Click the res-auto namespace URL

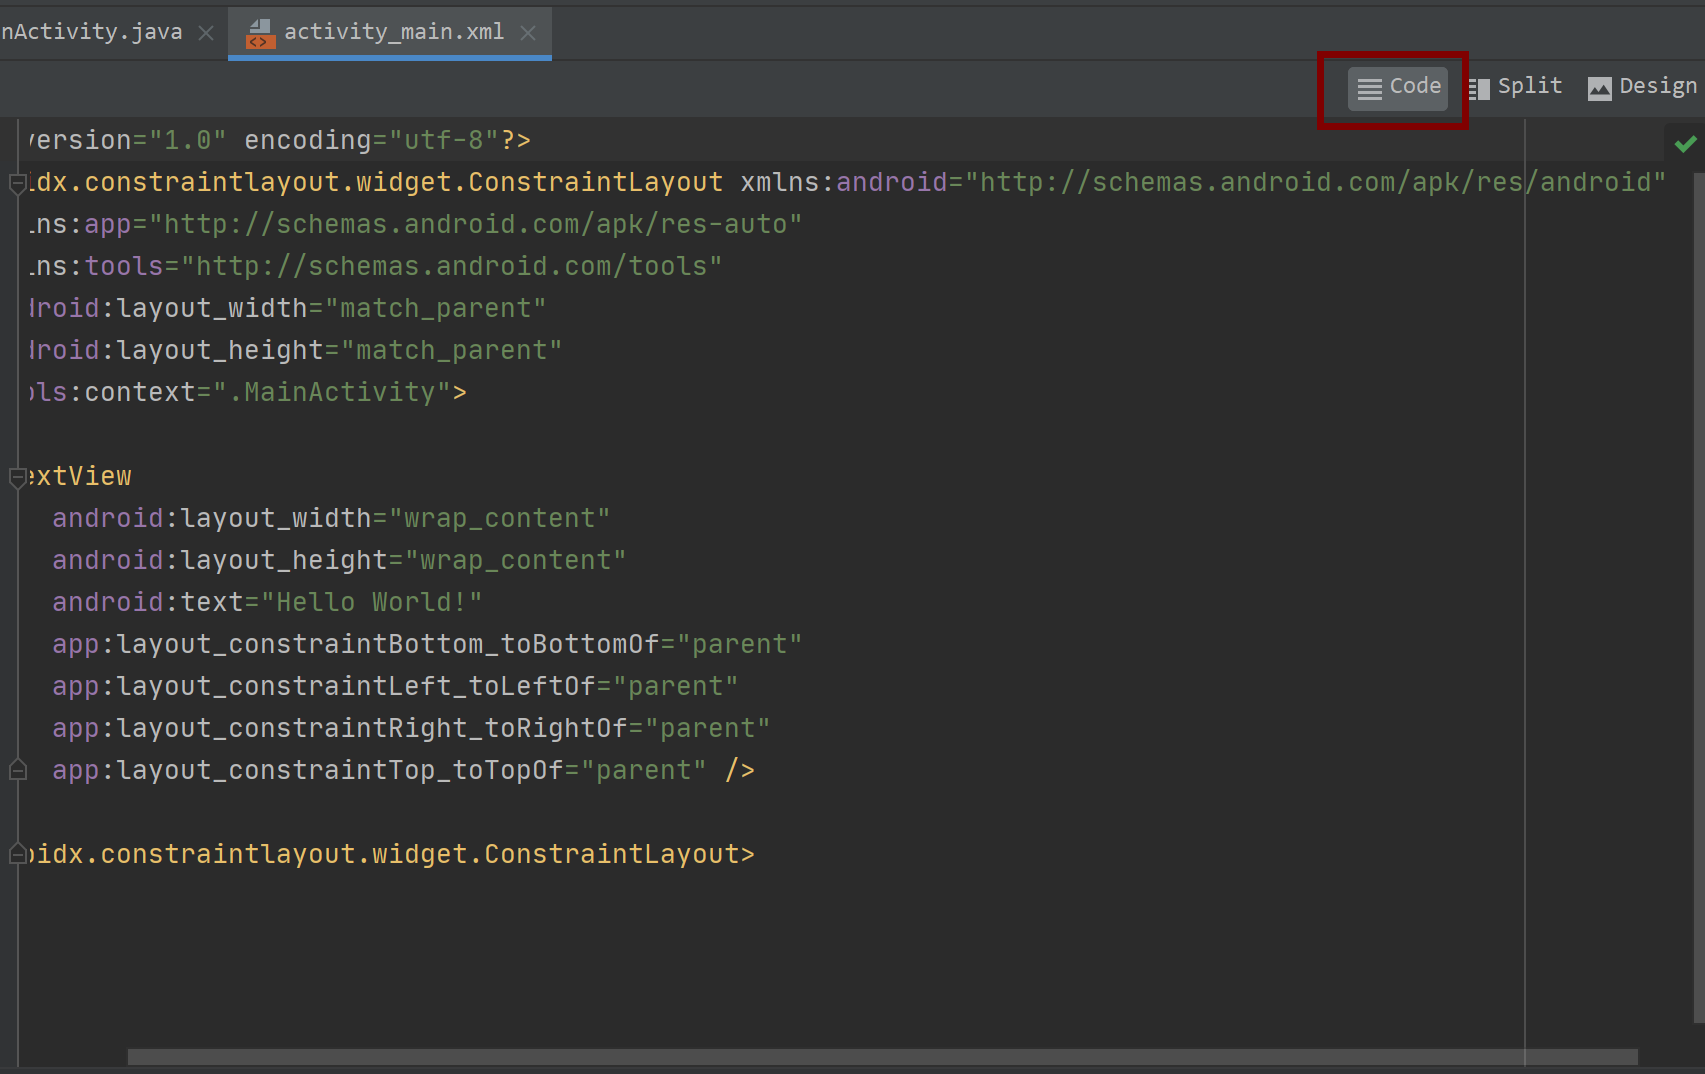point(475,224)
